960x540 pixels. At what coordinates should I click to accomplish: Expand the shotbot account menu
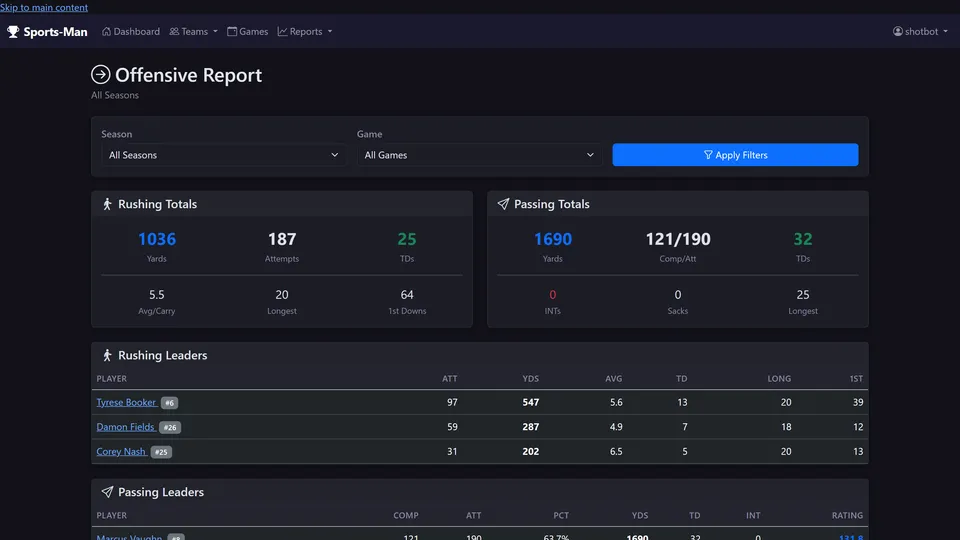click(920, 31)
